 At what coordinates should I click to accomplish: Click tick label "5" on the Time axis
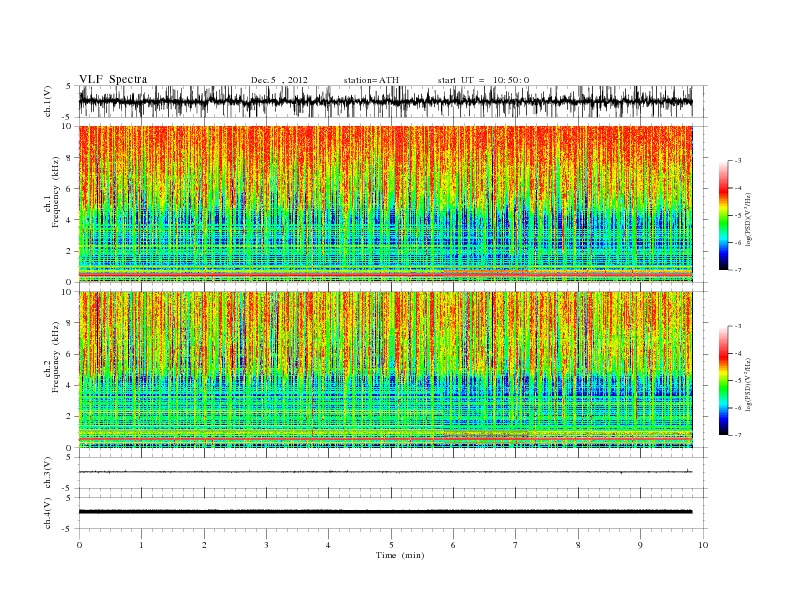click(391, 545)
